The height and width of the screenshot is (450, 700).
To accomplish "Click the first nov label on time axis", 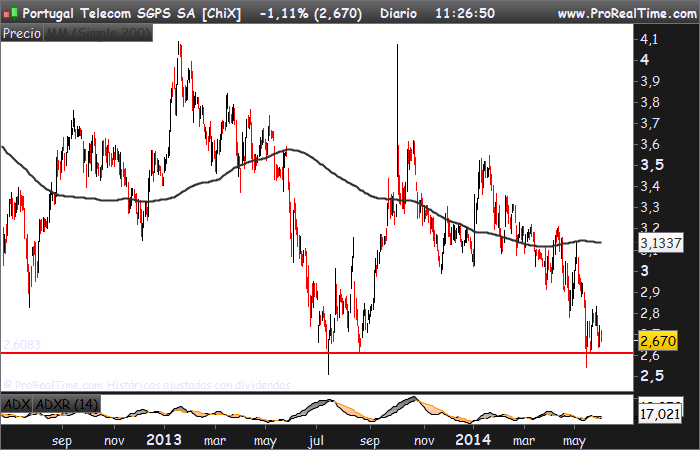I will point(114,441).
